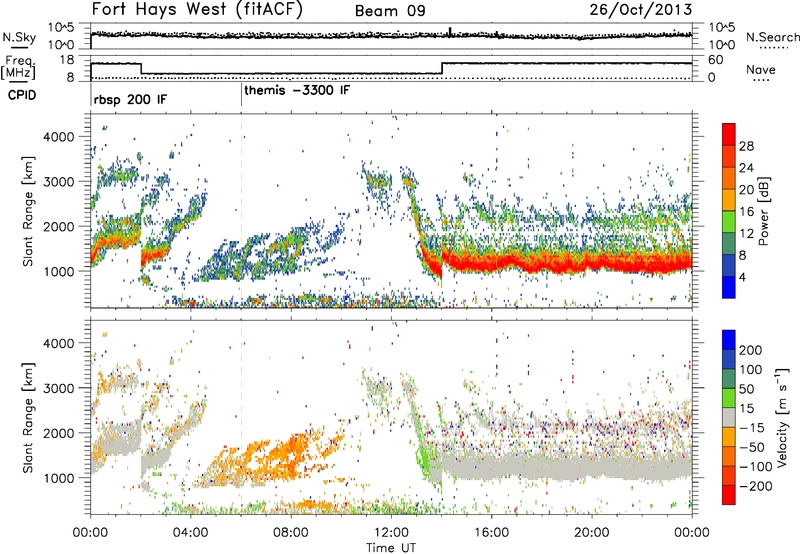Click the 'Slant Range [km]' label of the power panel
Image resolution: width=800 pixels, height=554 pixels.
[28, 212]
